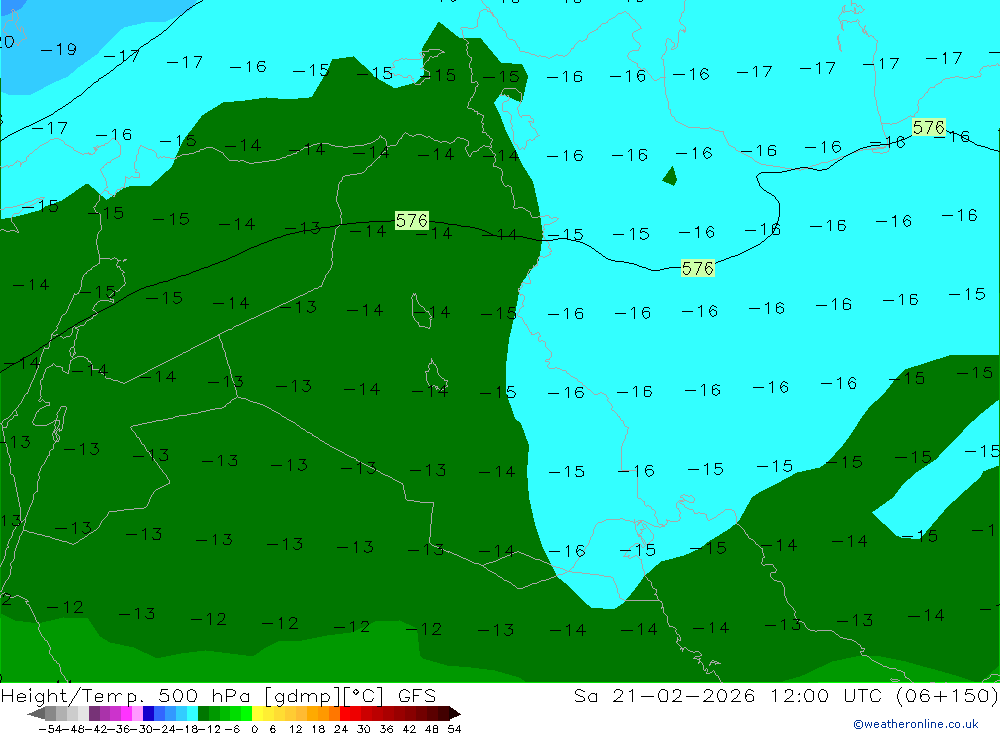
Task: Click the small green triangle in cyan area
Action: pos(670,176)
